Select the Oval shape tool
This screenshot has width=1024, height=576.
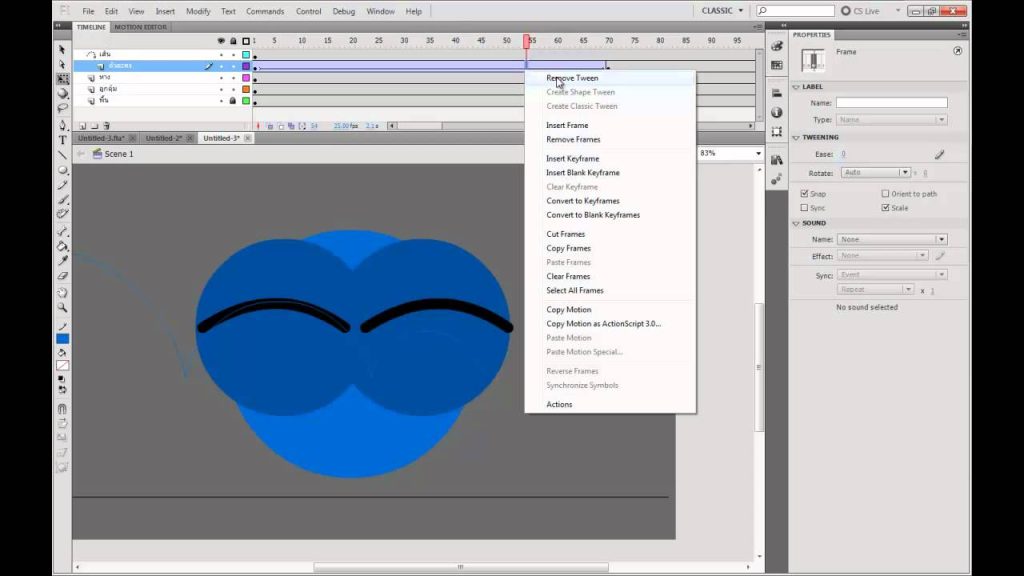(x=62, y=170)
